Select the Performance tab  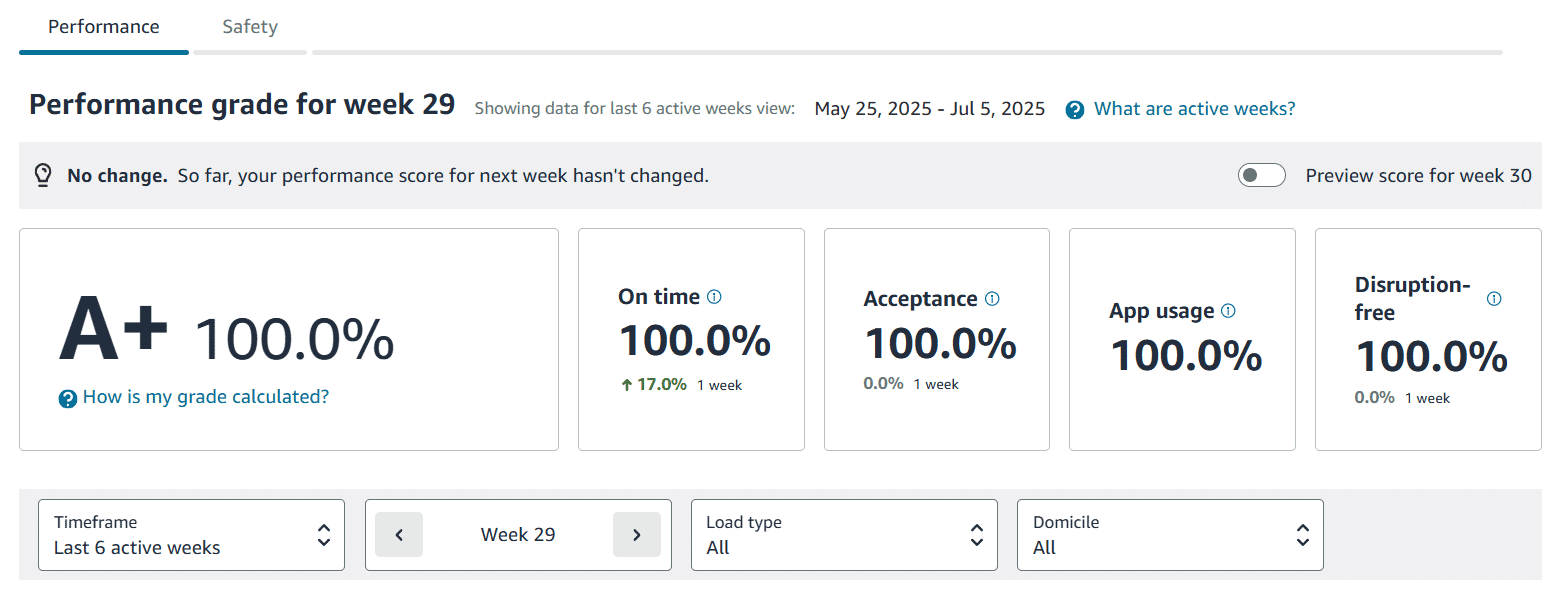104,27
